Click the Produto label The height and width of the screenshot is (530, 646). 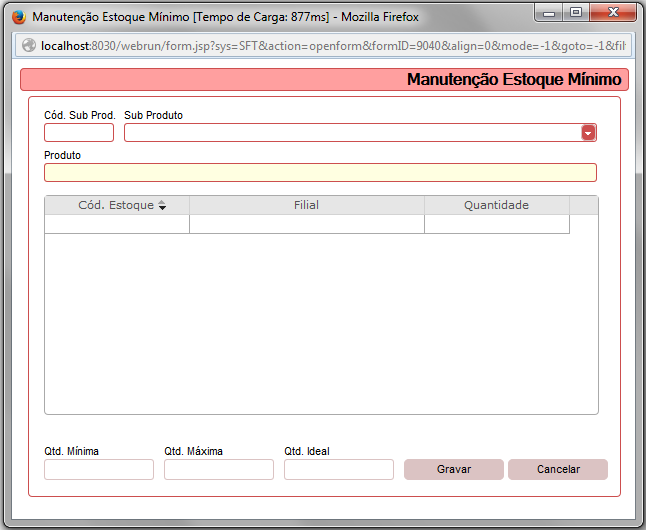click(63, 155)
